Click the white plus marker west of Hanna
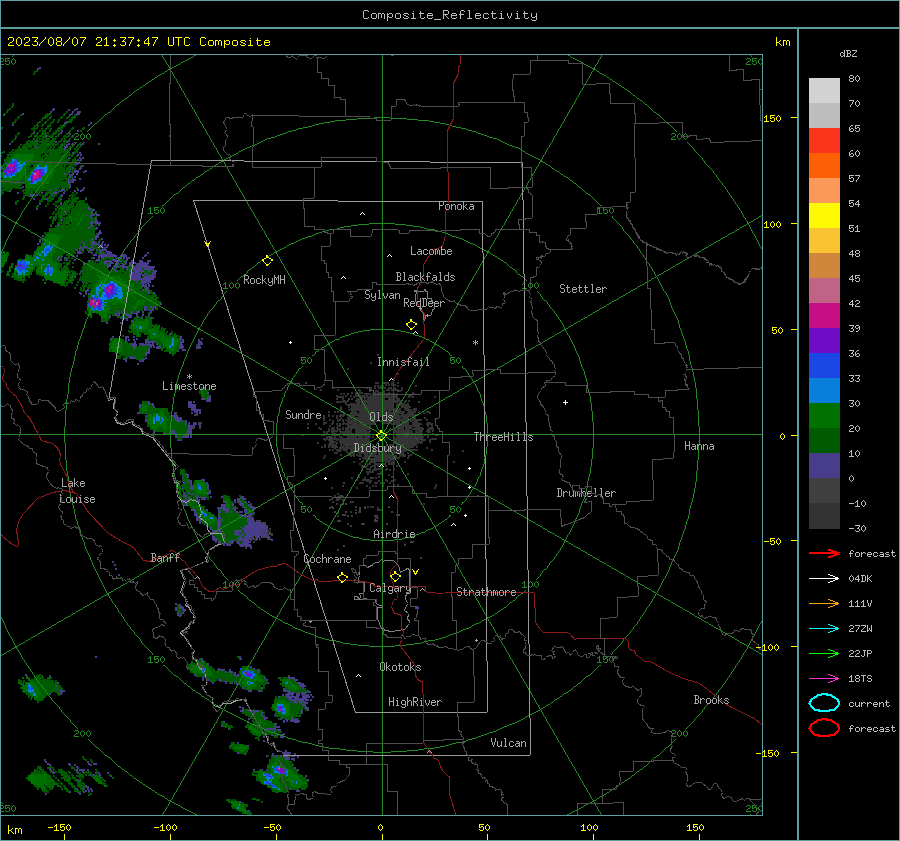 pyautogui.click(x=565, y=402)
